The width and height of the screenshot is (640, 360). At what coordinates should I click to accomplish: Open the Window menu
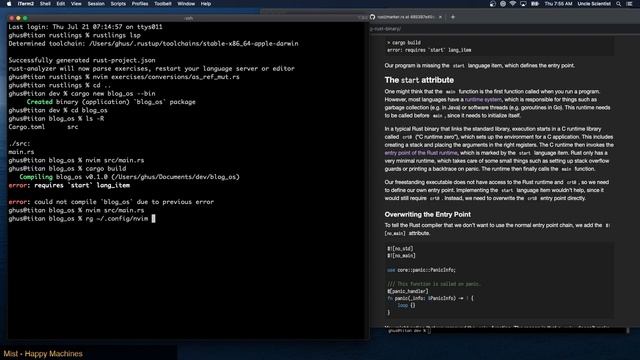(186, 4)
